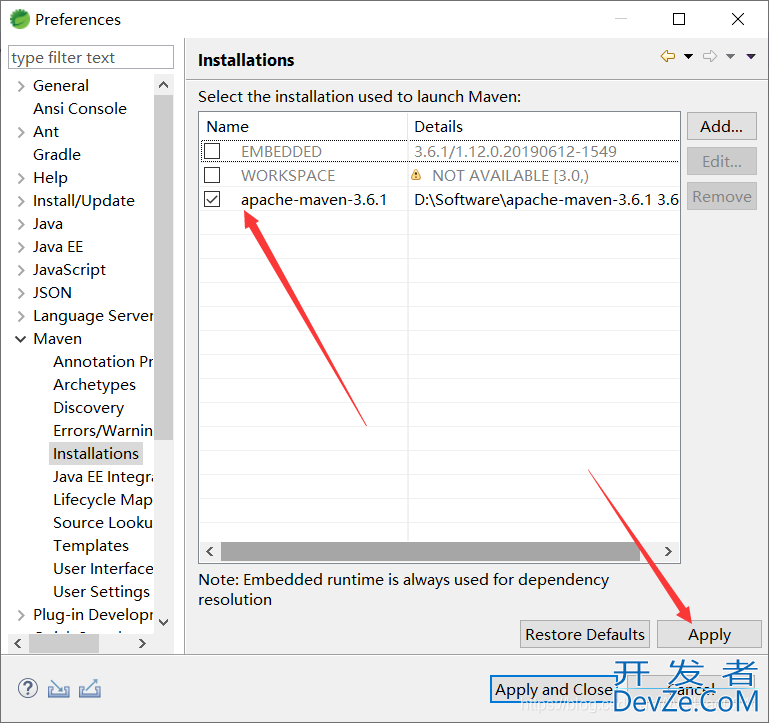Click the table horizontal scrollbar right arrow
The width and height of the screenshot is (769, 723).
pyautogui.click(x=668, y=551)
